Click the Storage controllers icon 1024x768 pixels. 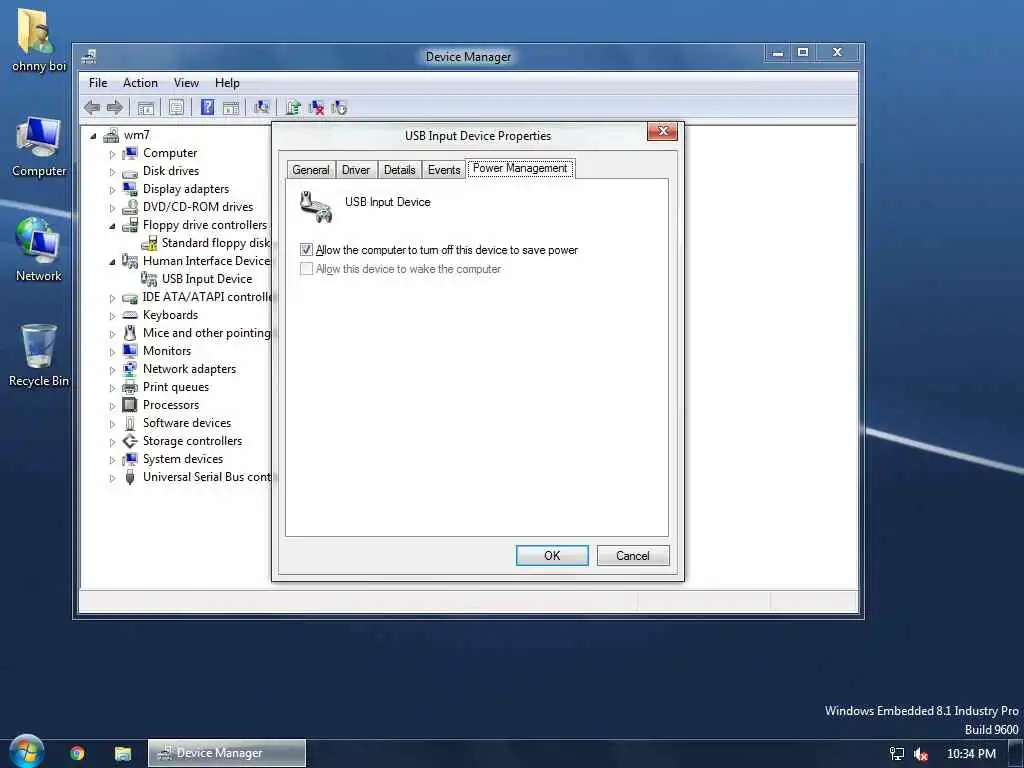tap(130, 441)
